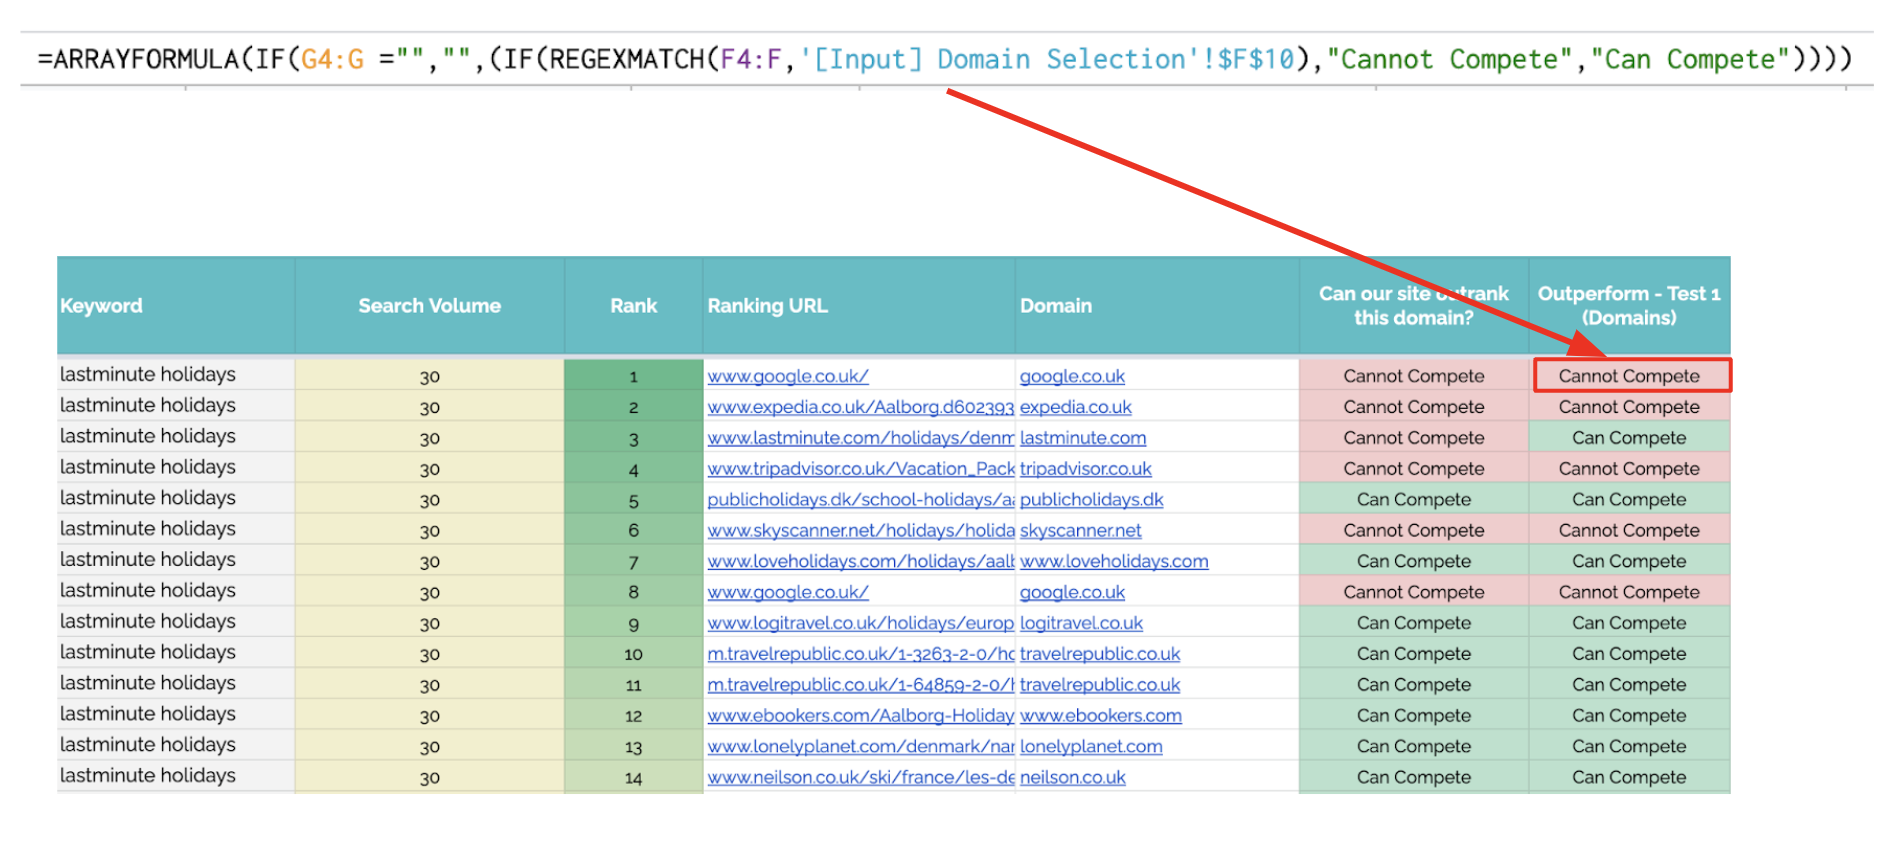Select the Domain column header
This screenshot has width=1892, height=852.
[1055, 306]
